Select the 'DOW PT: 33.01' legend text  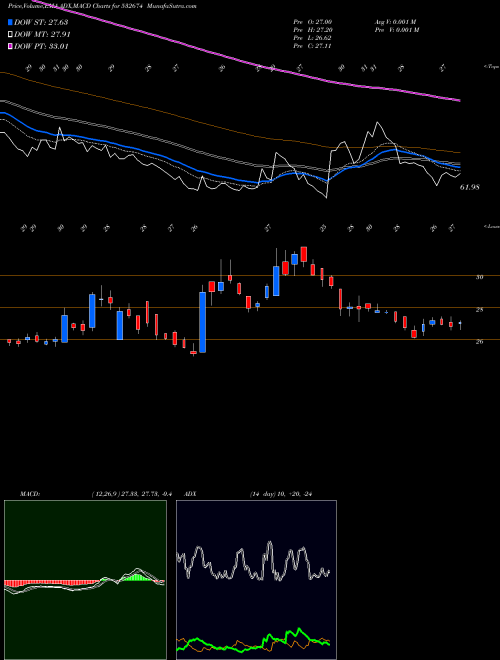(x=41, y=46)
